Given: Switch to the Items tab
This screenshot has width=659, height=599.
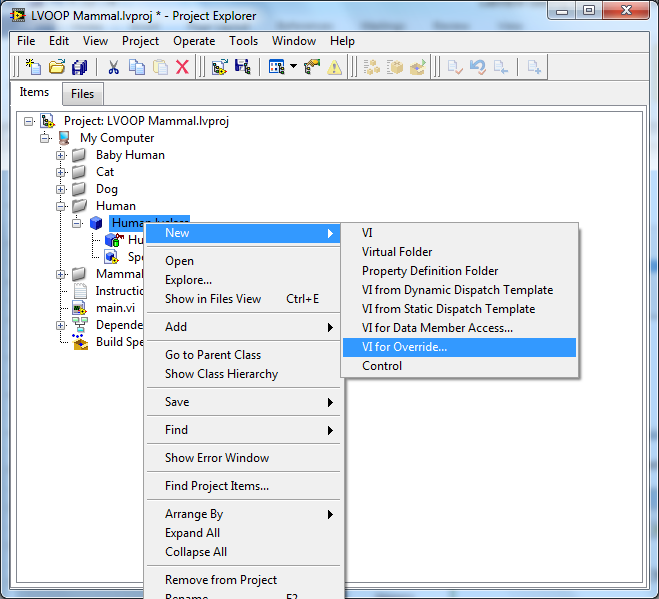Looking at the screenshot, I should (x=34, y=92).
